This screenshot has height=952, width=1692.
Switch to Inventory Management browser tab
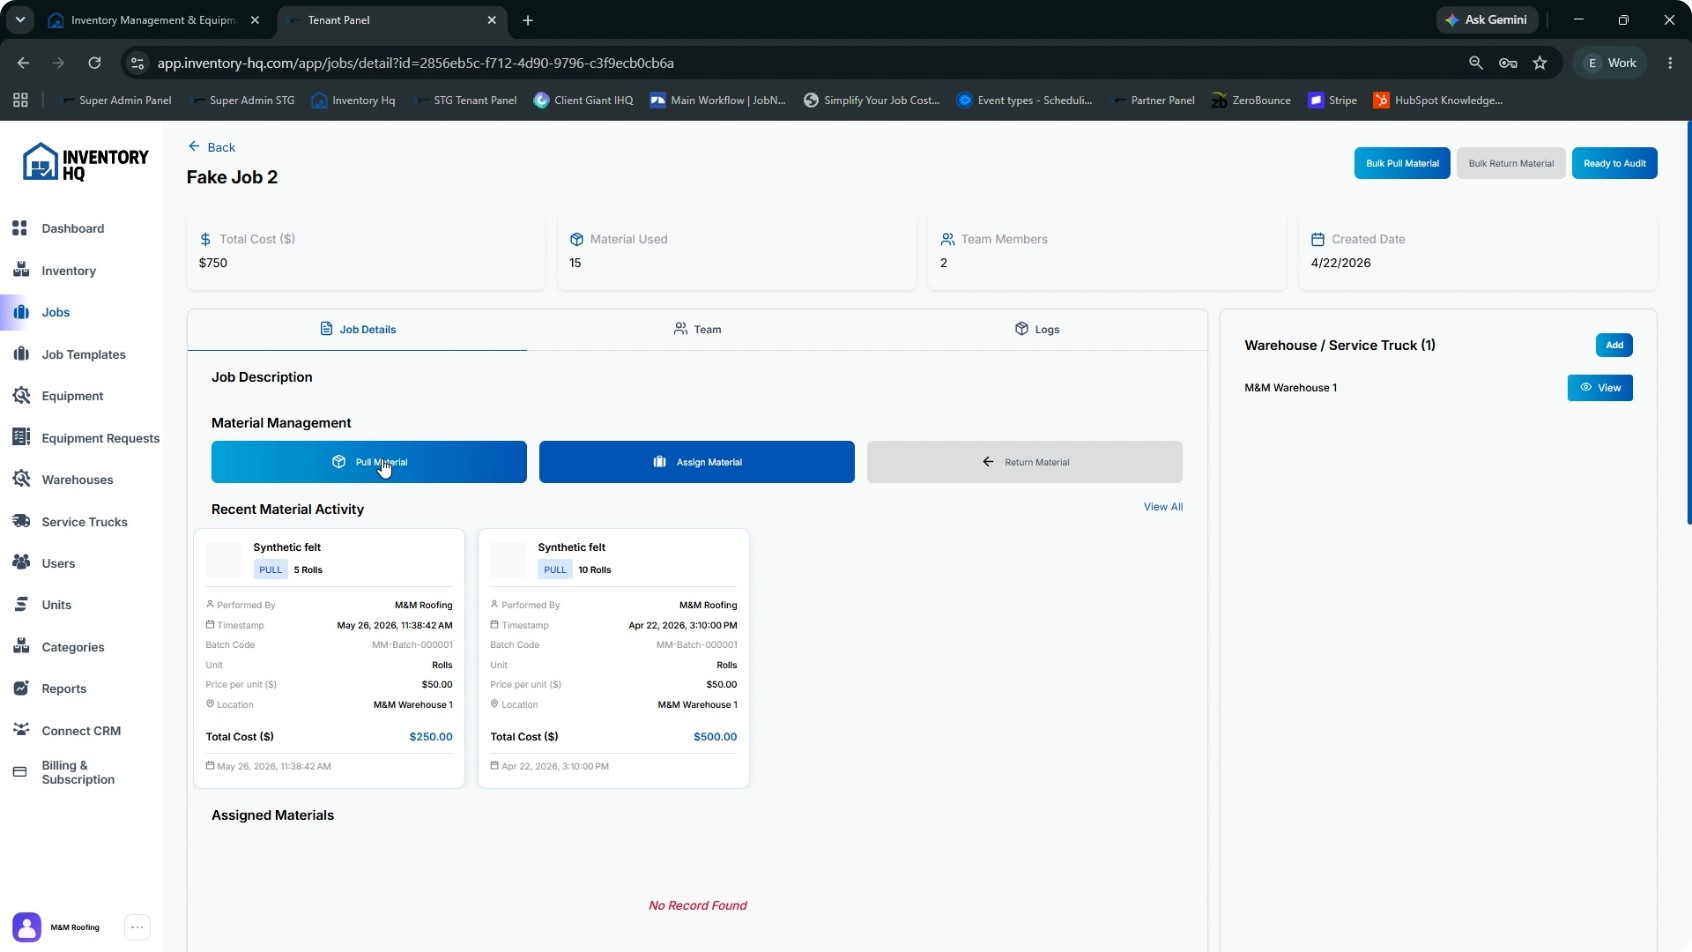point(155,20)
